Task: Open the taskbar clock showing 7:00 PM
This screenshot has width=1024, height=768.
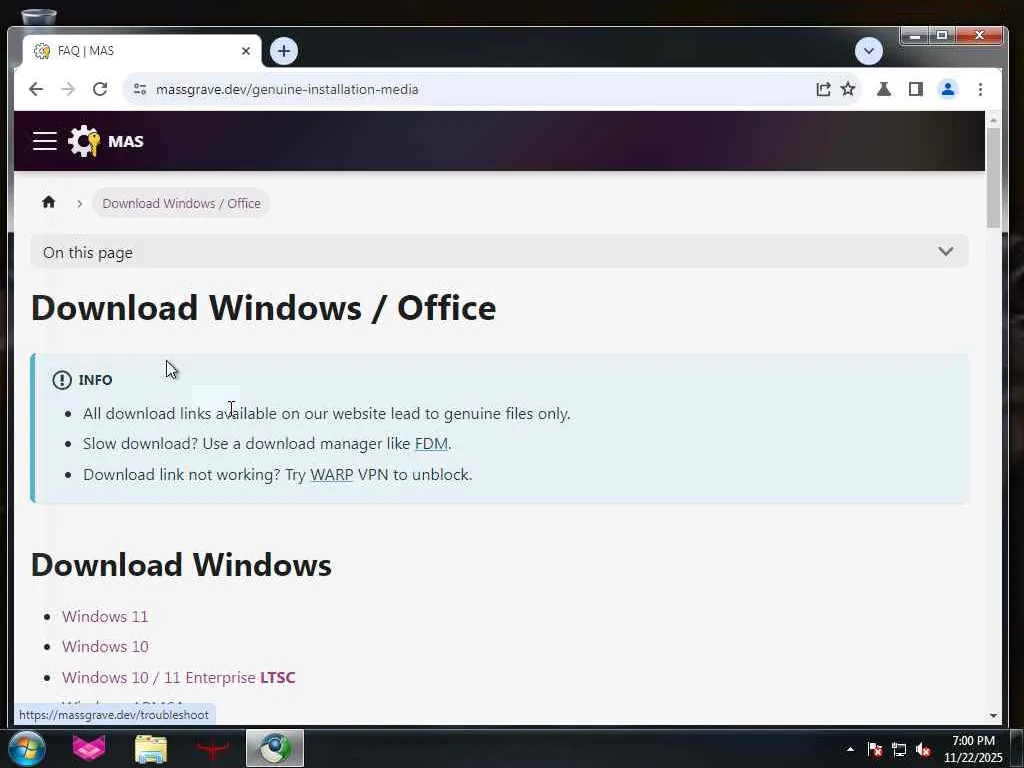Action: tap(973, 749)
